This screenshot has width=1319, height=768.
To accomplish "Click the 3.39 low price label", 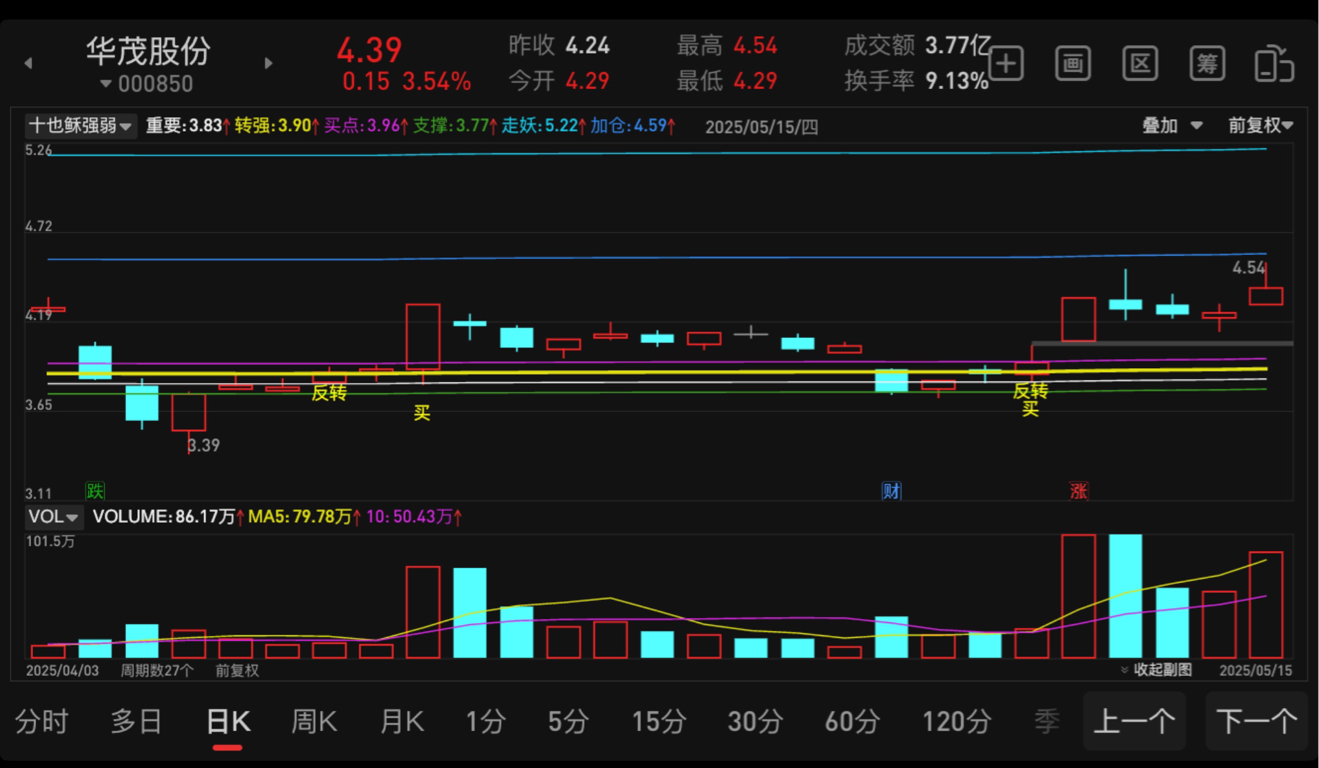I will coord(204,446).
